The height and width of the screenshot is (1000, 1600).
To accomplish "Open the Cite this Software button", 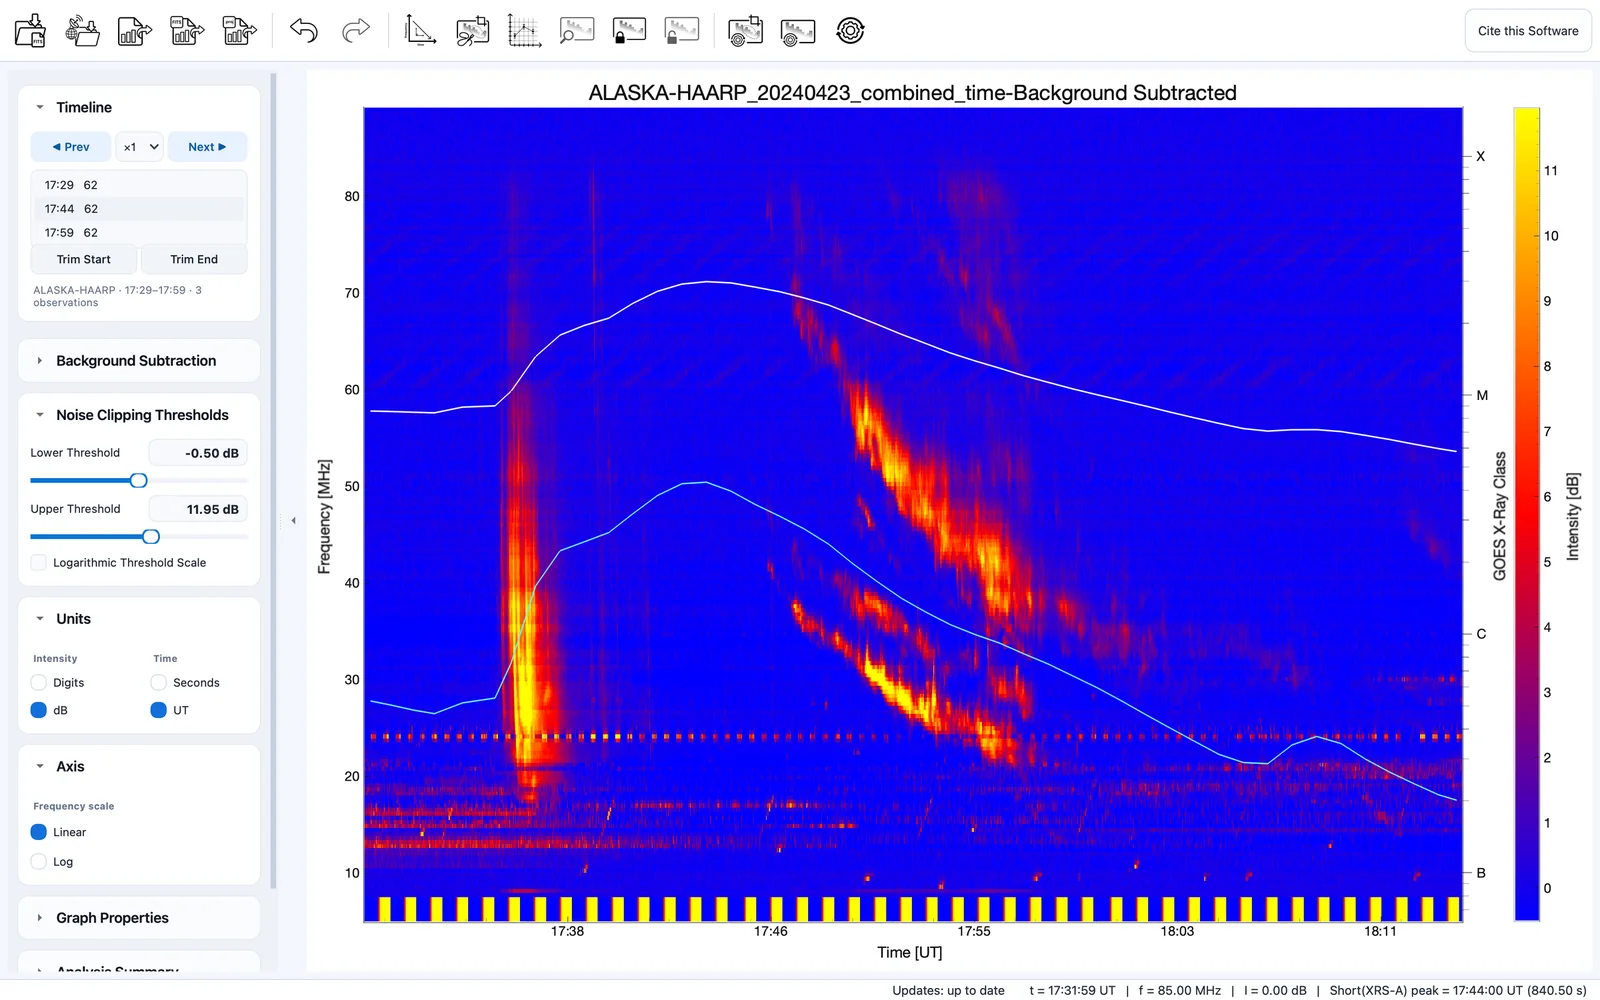I will point(1528,31).
